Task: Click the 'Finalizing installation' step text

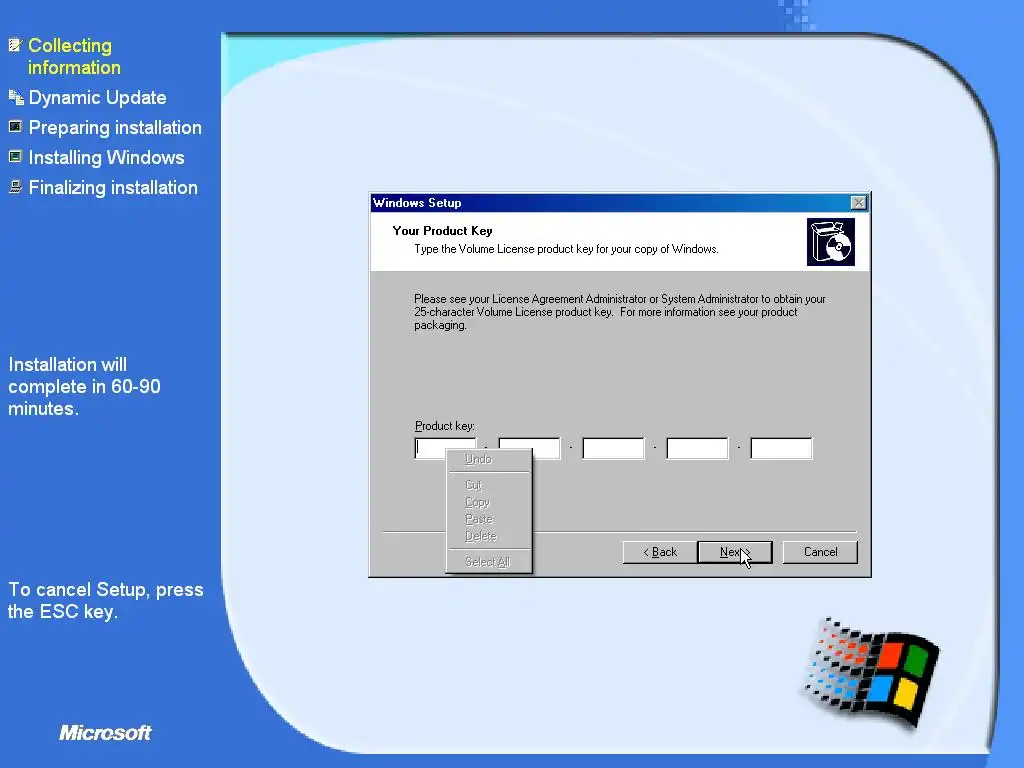Action: coord(113,187)
